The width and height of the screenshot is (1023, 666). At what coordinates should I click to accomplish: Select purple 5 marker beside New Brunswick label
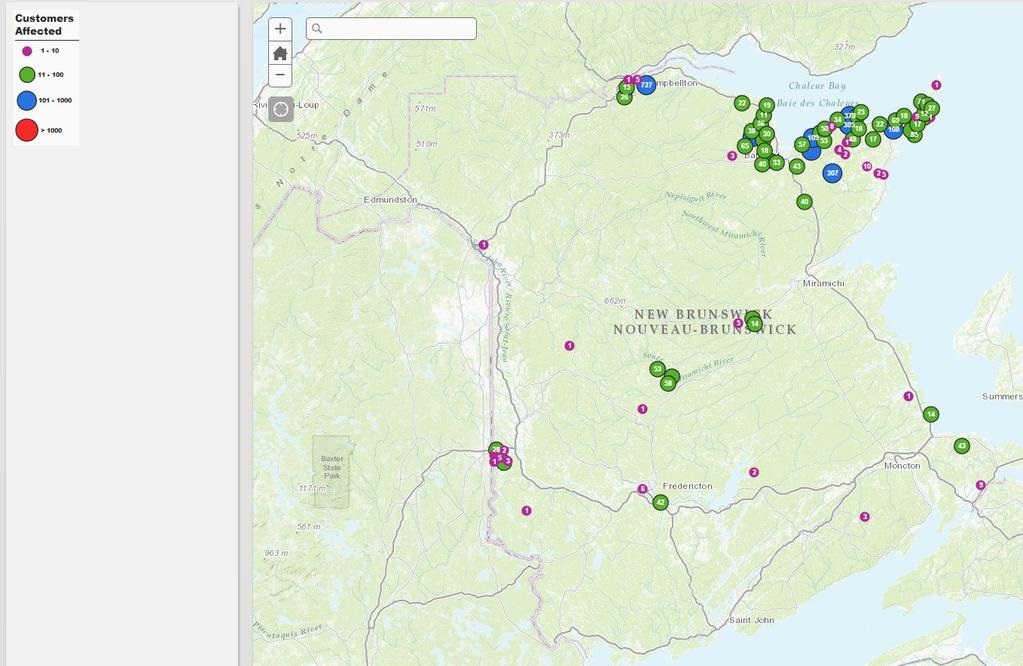point(738,323)
